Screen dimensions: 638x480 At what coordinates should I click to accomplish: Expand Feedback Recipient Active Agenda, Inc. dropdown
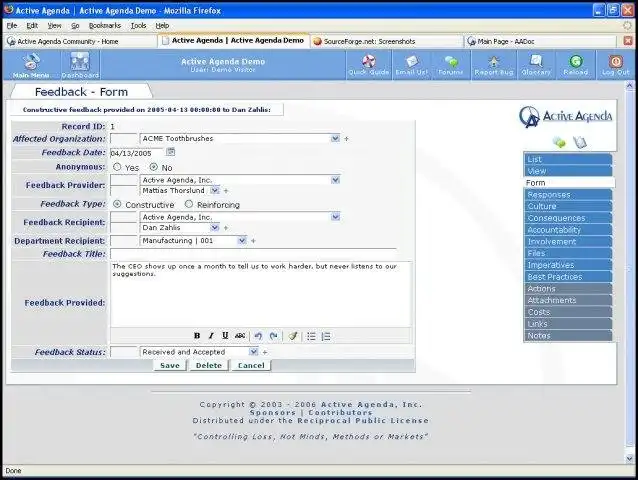pyautogui.click(x=335, y=217)
